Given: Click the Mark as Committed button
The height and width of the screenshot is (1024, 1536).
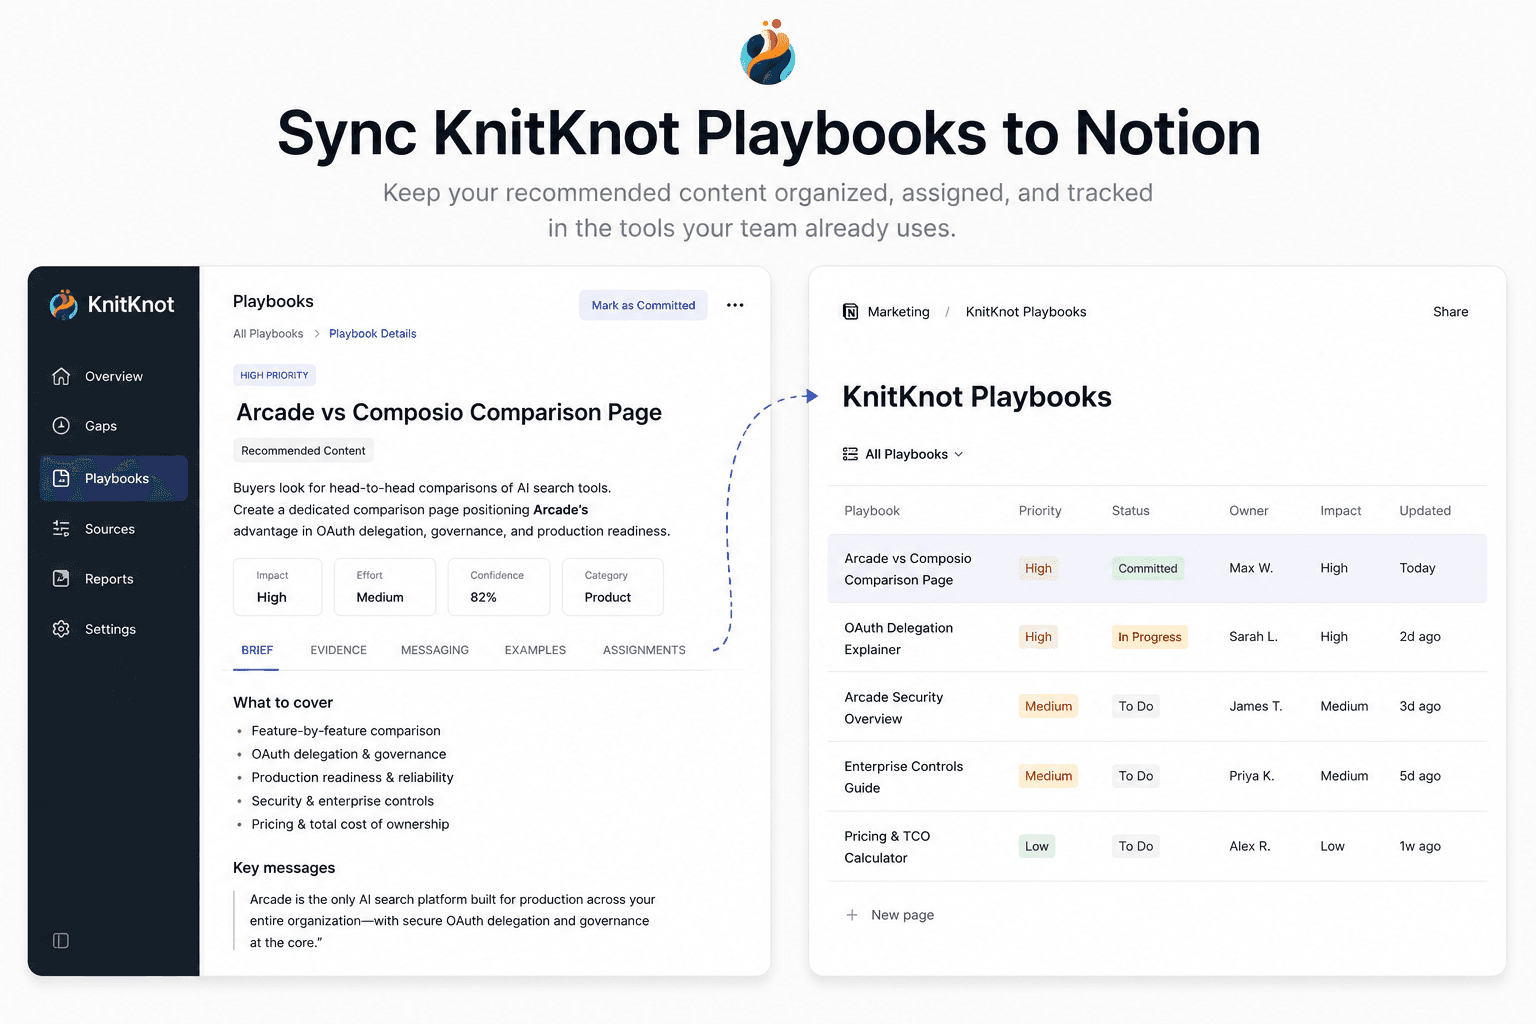Looking at the screenshot, I should point(643,305).
